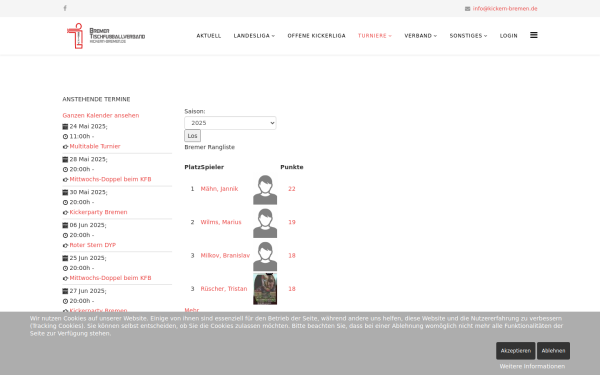Open Mittwochs-Doppel beim KFB on 25 Jun

pyautogui.click(x=110, y=278)
